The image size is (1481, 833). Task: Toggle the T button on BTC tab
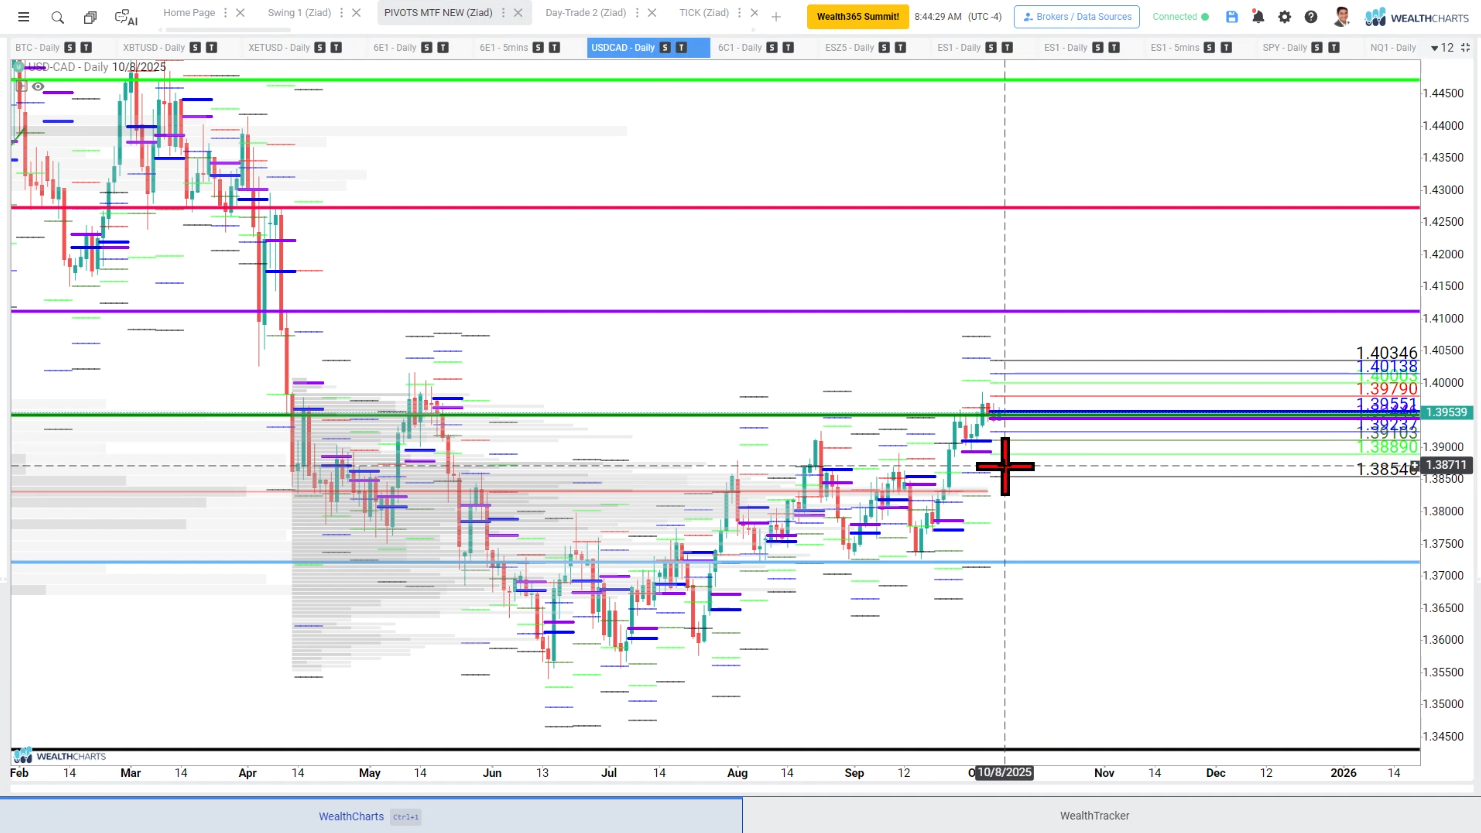point(86,48)
